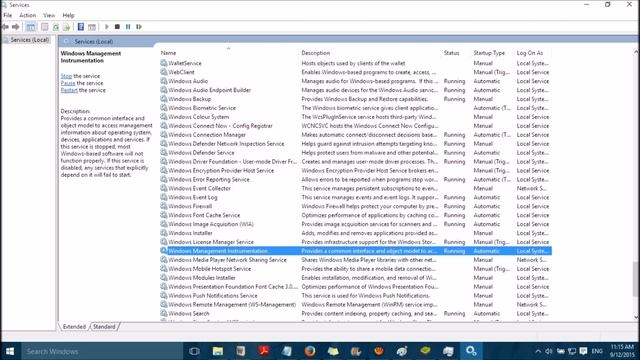
Task: Select the WebClient service row
Action: (355, 72)
